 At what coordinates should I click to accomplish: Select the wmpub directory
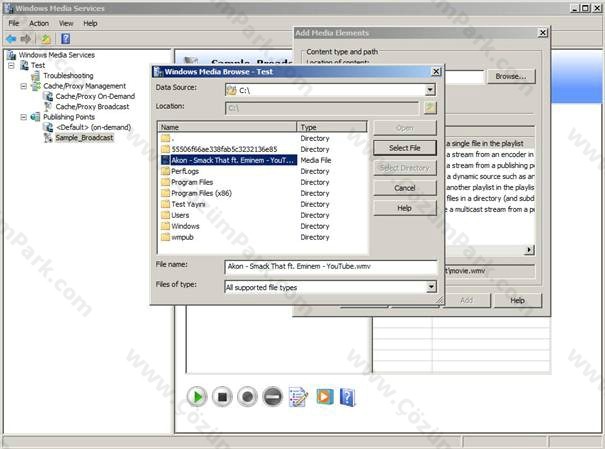click(177, 237)
